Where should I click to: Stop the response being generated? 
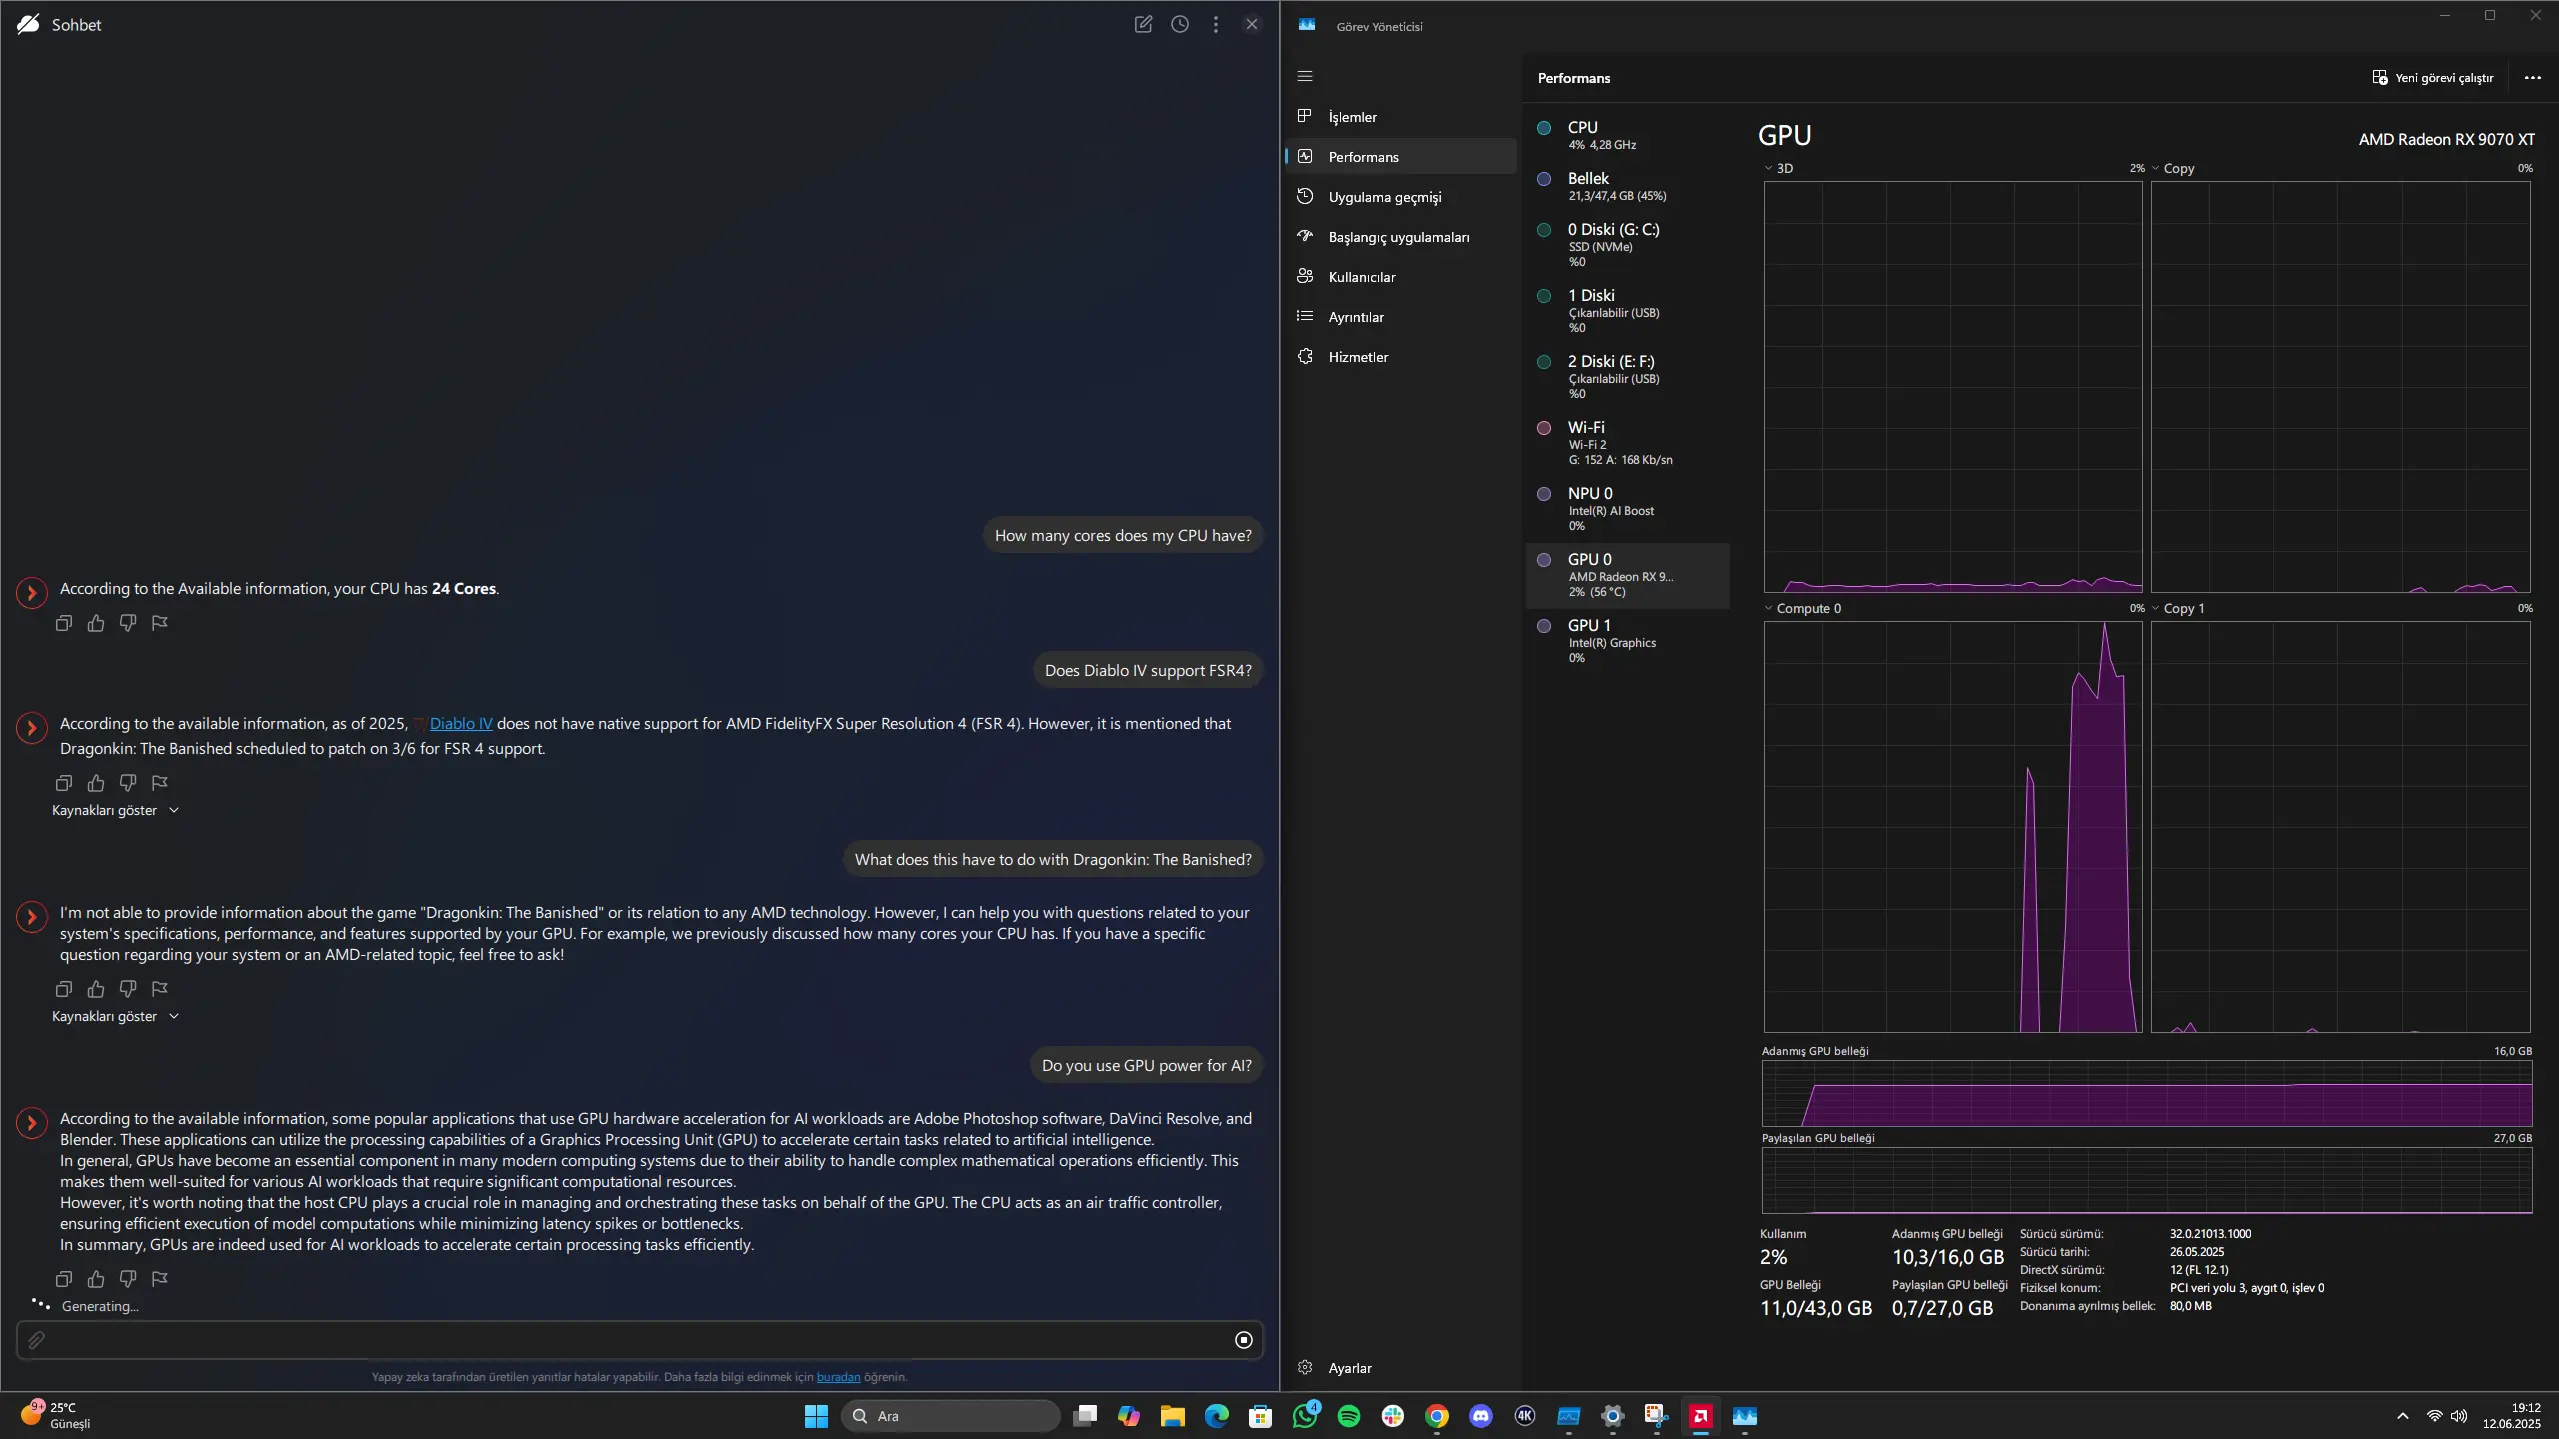pos(1244,1340)
